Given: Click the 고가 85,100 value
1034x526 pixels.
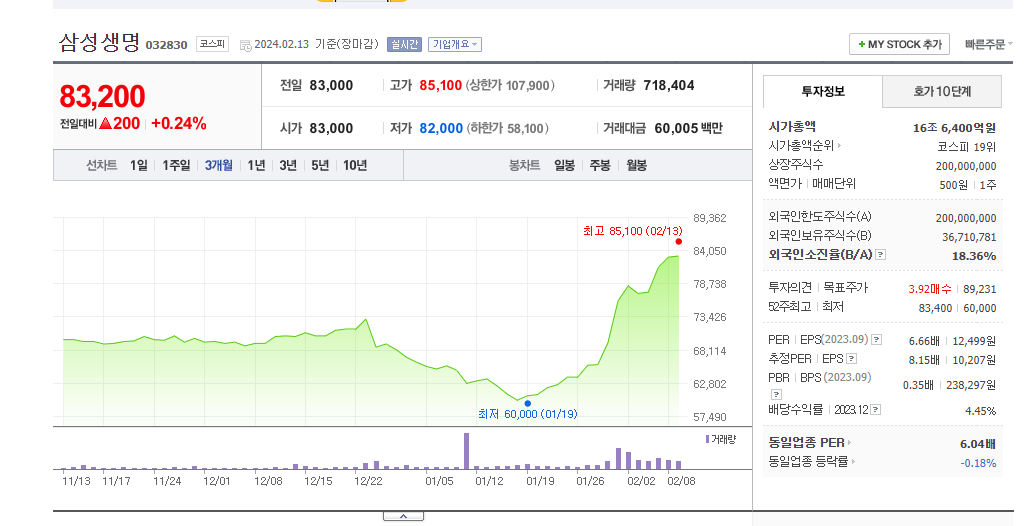Looking at the screenshot, I should click(x=441, y=86).
